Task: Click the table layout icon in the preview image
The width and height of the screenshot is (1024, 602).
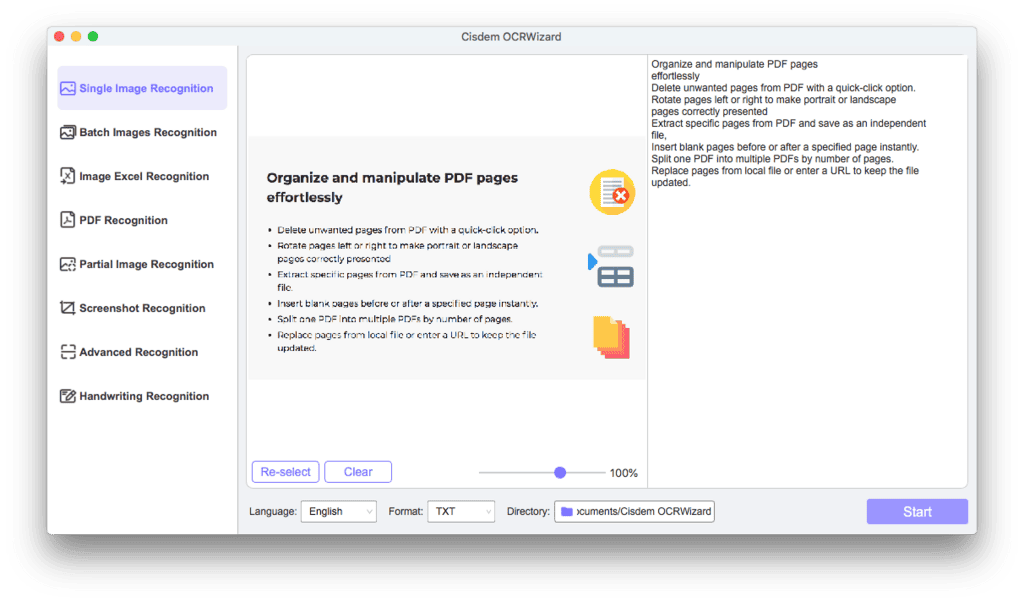Action: click(x=611, y=266)
